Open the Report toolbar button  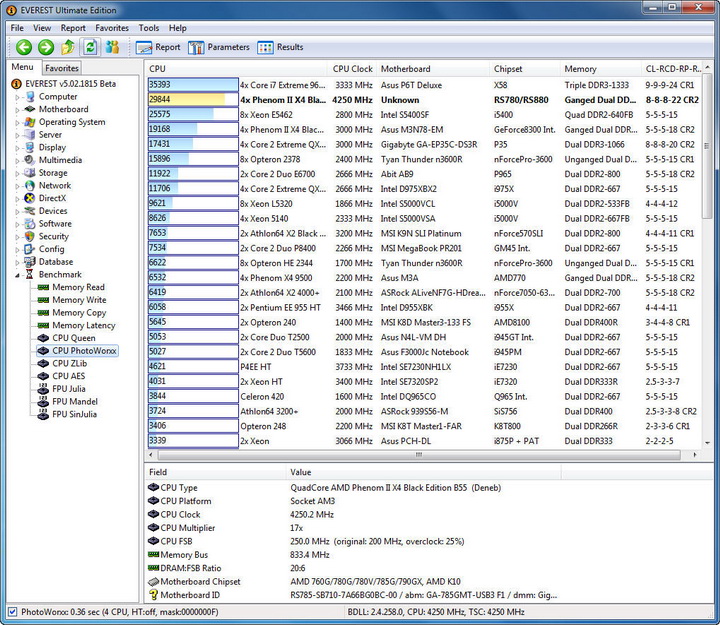158,47
